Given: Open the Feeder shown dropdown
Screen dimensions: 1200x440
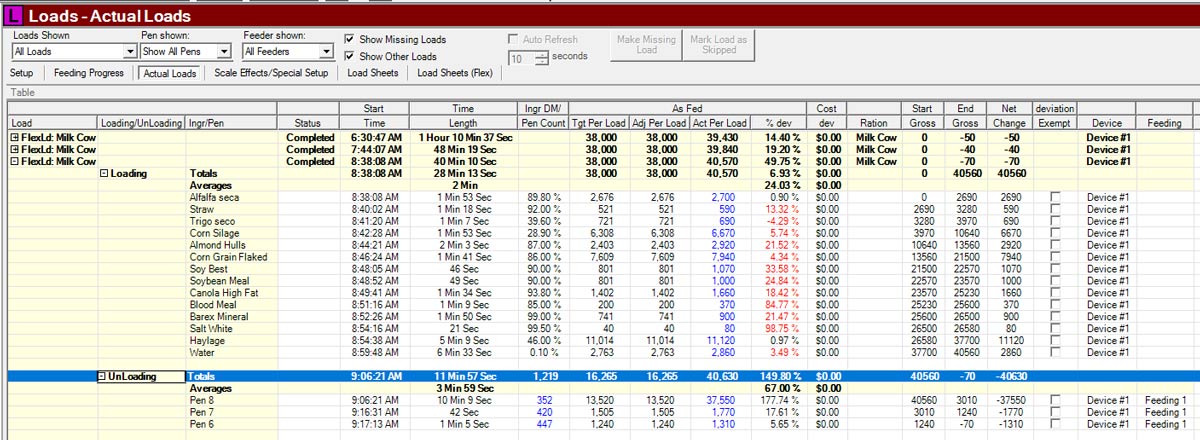Looking at the screenshot, I should coord(327,51).
